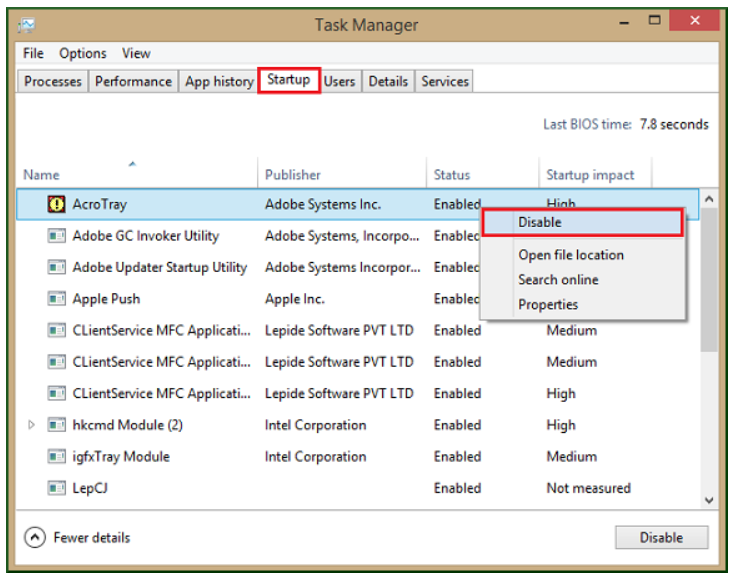Viewport: 729px width, 578px height.
Task: Switch to the Users tab
Action: [339, 81]
